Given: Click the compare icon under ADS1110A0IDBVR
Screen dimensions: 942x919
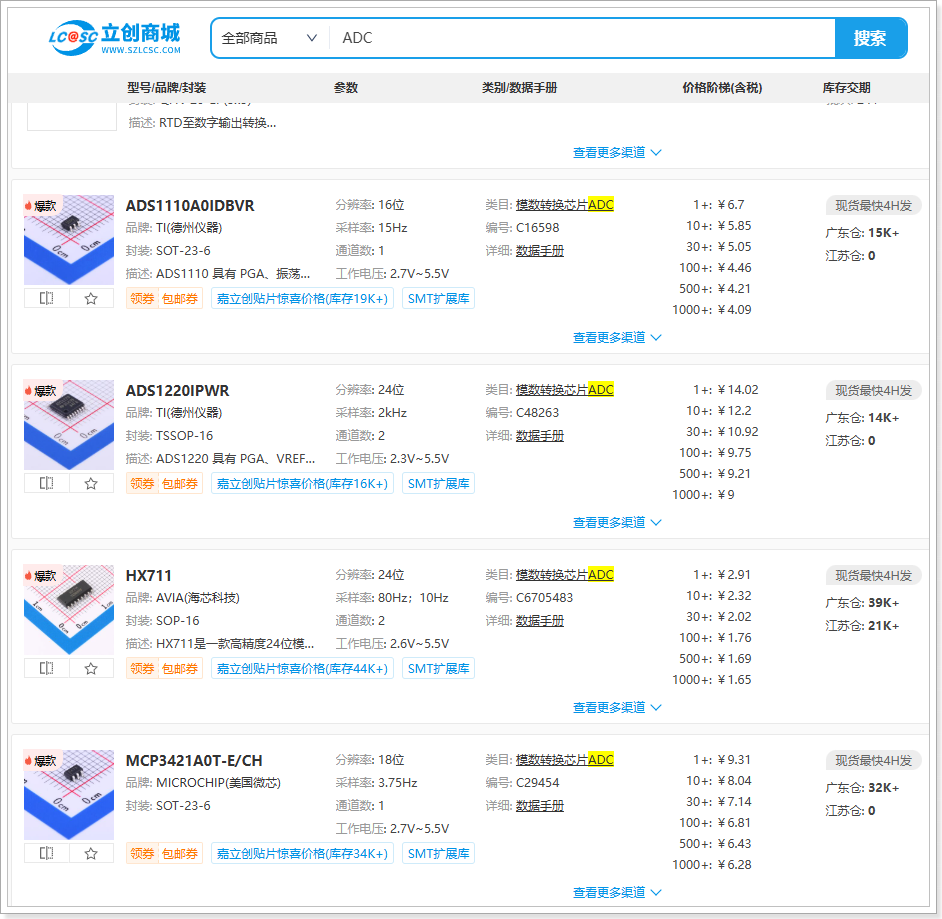Looking at the screenshot, I should coord(46,299).
